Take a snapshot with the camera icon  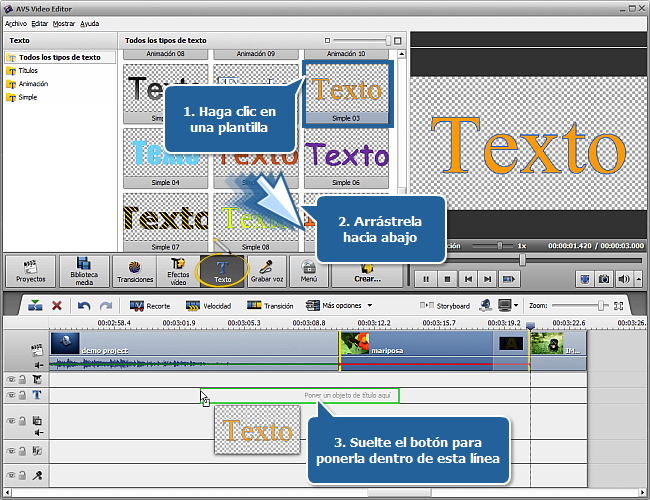point(605,279)
